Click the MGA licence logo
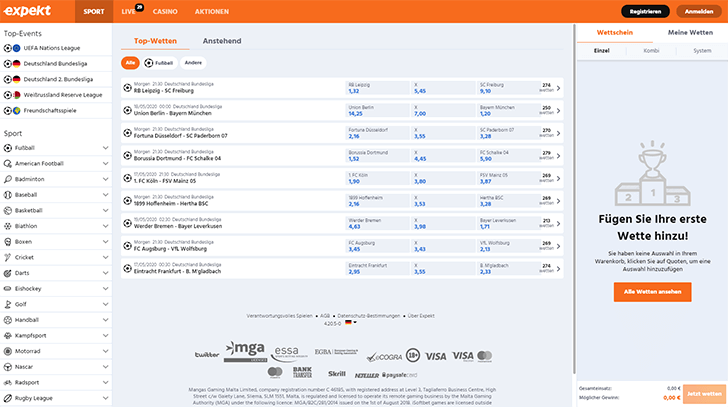Viewport: 728px width, 407px height. coord(245,352)
